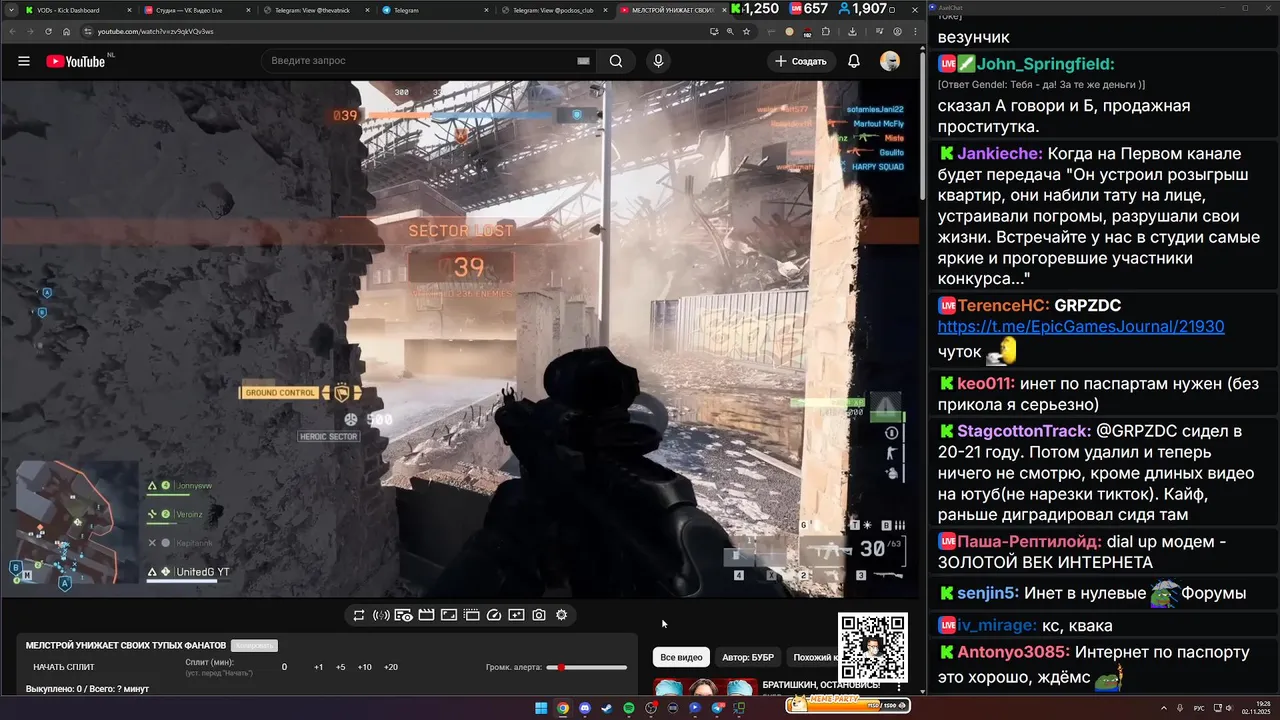Click the YouTube logo

click(75, 61)
